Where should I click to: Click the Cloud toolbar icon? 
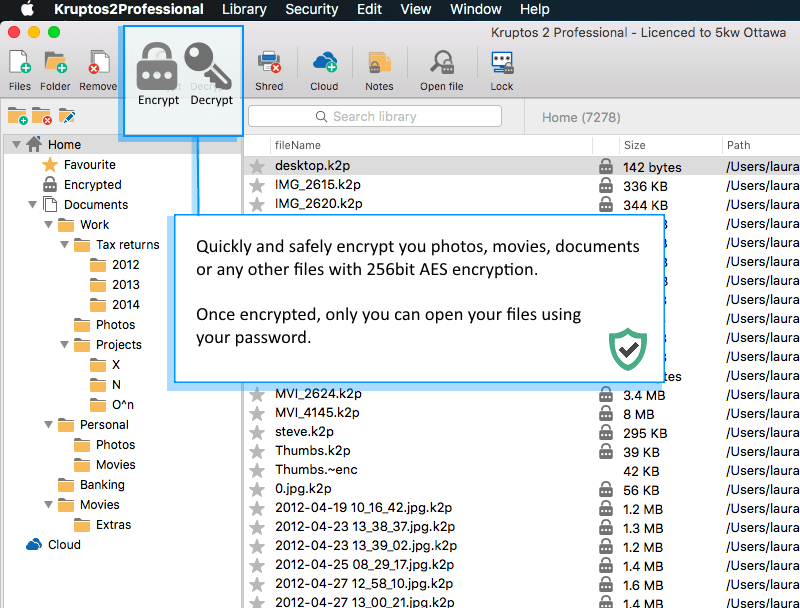[x=324, y=65]
